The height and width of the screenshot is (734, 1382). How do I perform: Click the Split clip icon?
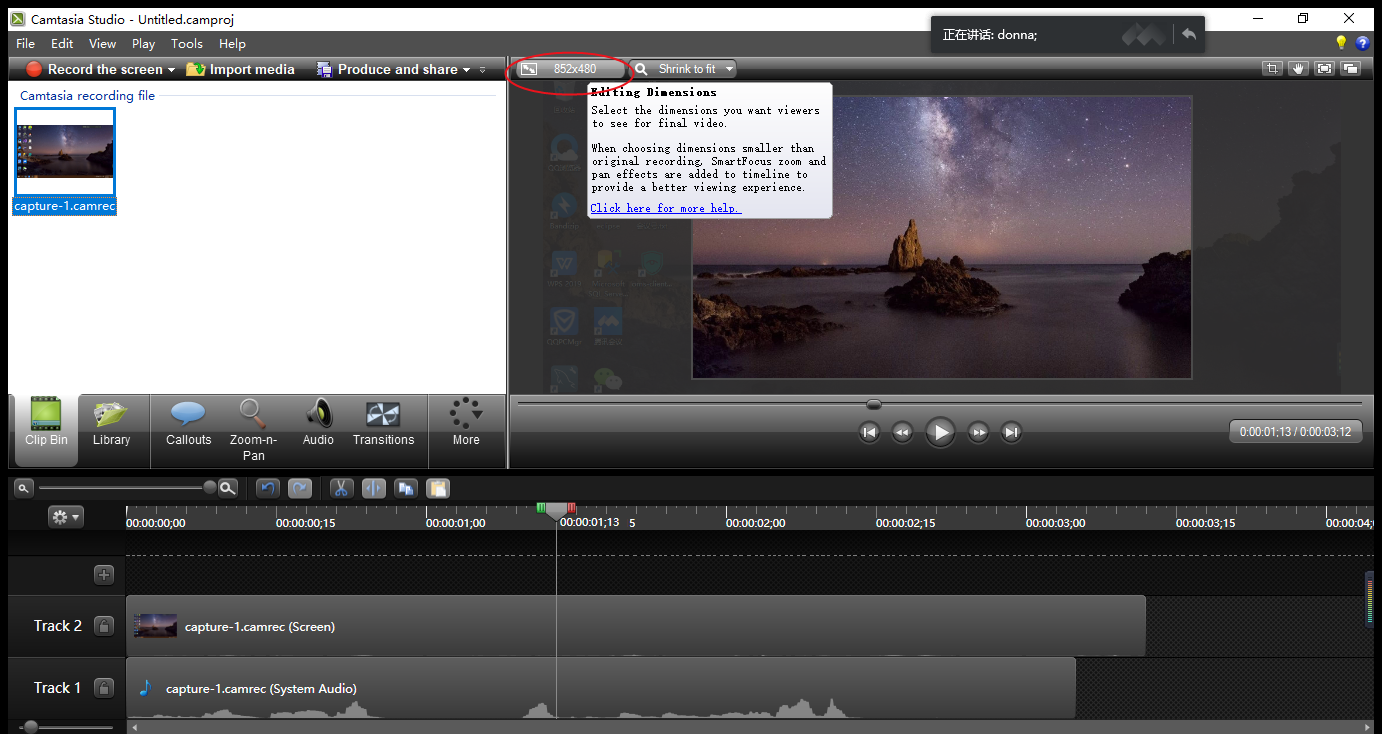click(x=373, y=488)
